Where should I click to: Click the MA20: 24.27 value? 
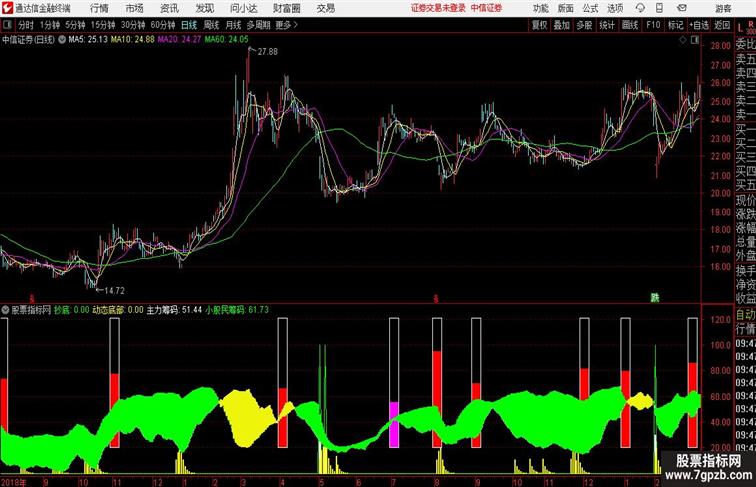tap(179, 40)
